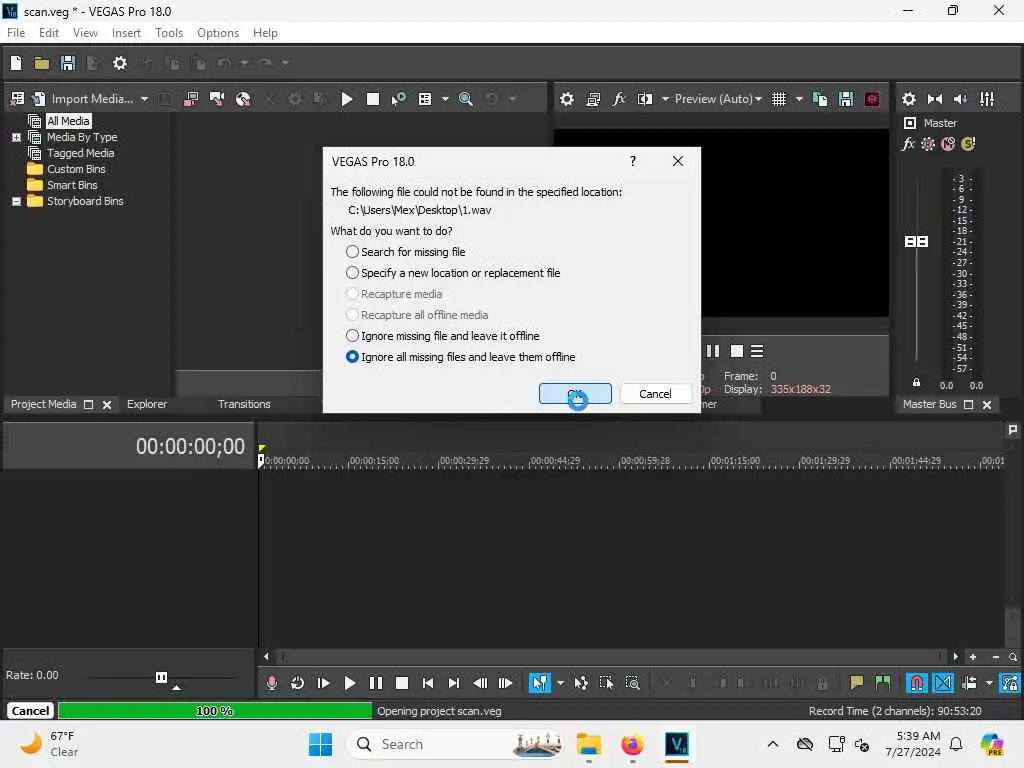This screenshot has height=768, width=1024.
Task: Create a new project with toolbar icon
Action: point(16,63)
